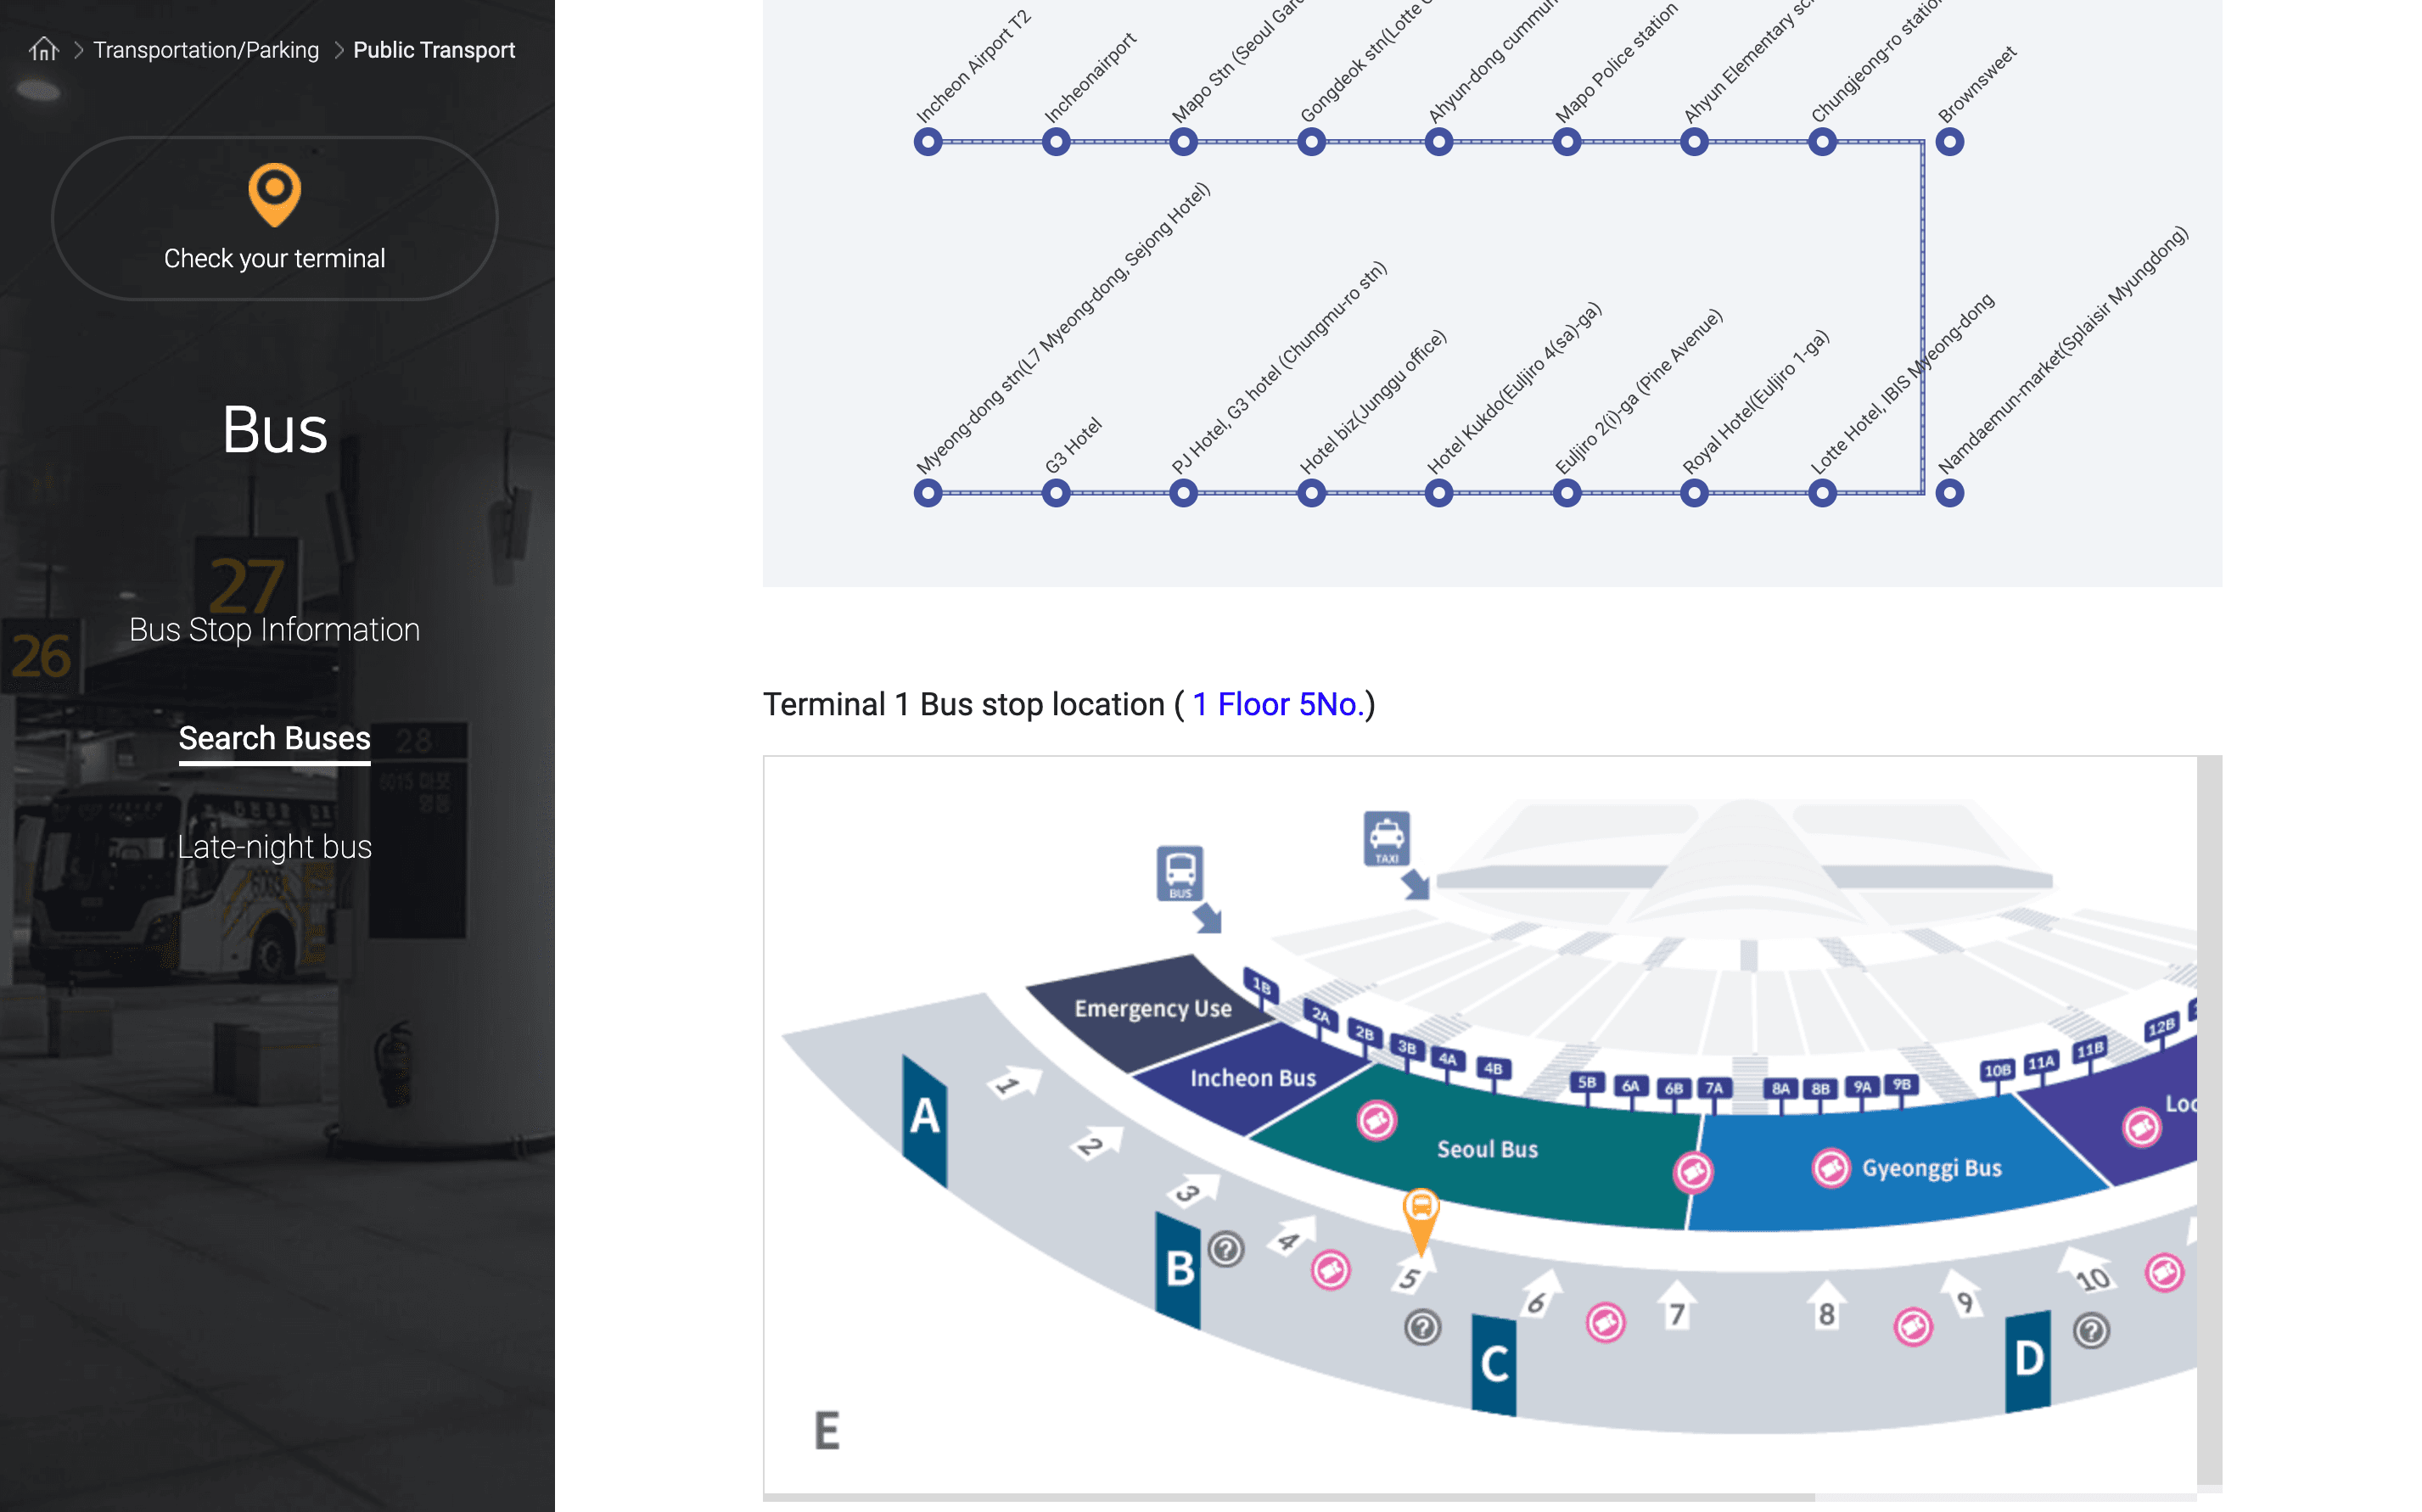Click the Incheon Airport T2 stop marker
The height and width of the screenshot is (1512, 2422).
tap(928, 142)
